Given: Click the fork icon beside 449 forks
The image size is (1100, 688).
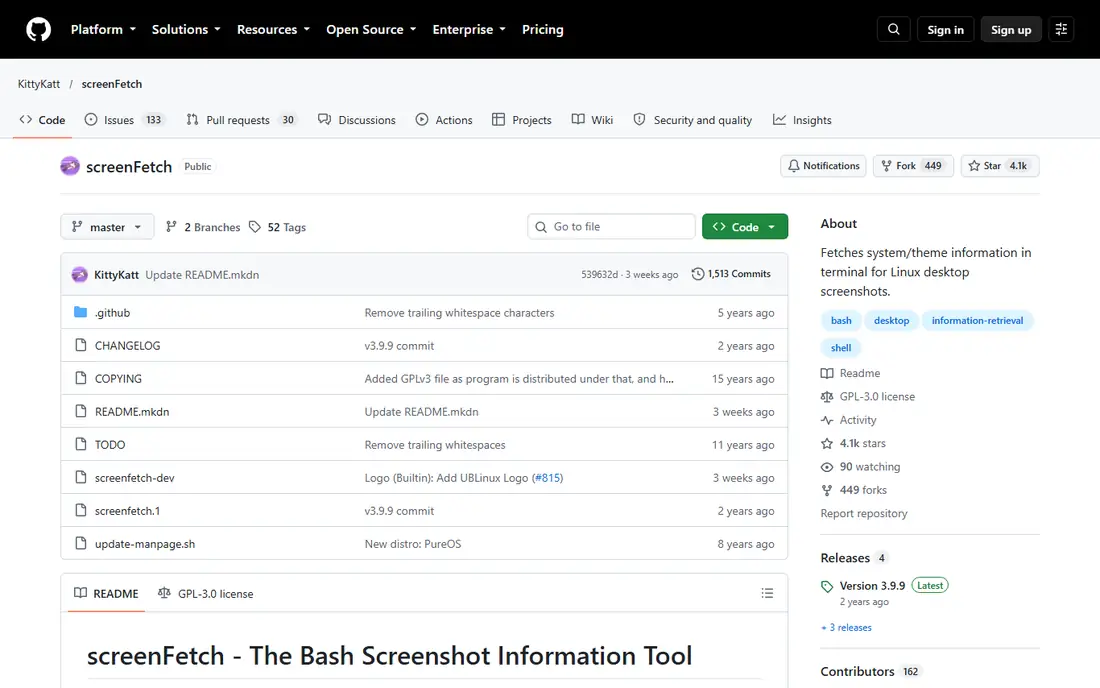Looking at the screenshot, I should pyautogui.click(x=827, y=490).
